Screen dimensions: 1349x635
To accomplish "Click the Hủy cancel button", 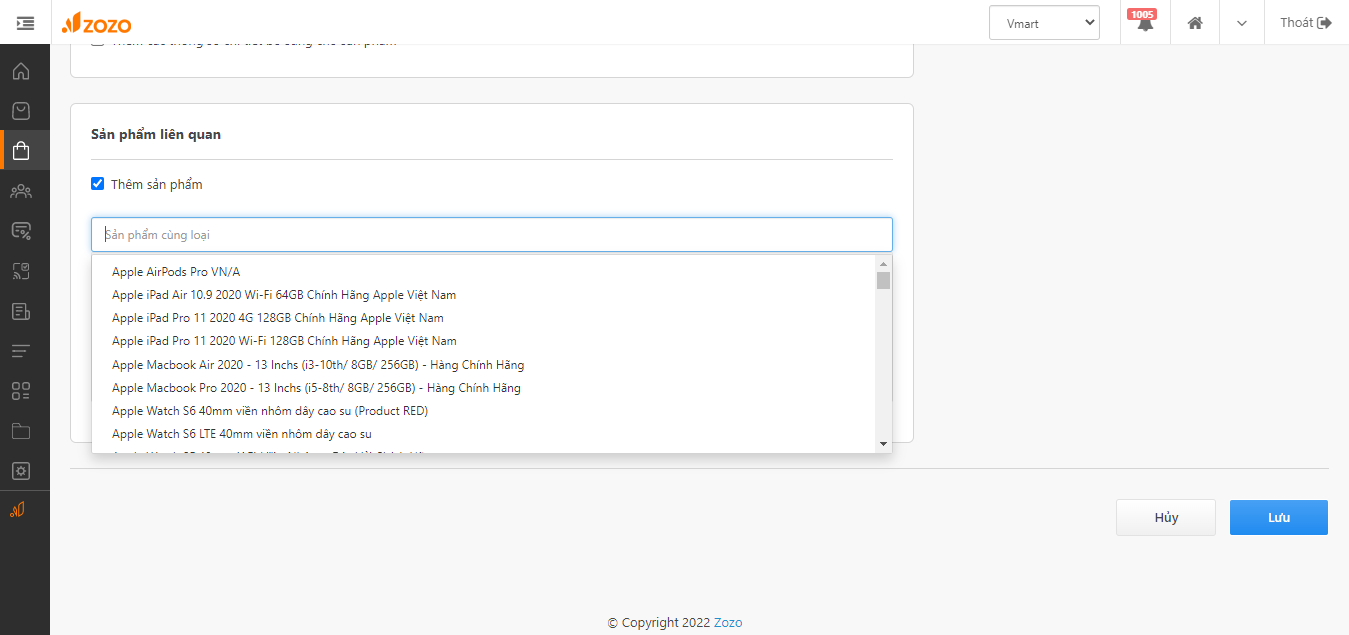I will 1166,518.
